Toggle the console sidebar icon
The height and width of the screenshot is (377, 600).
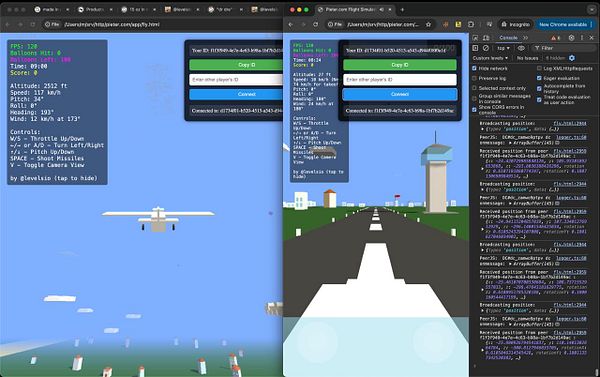(475, 48)
